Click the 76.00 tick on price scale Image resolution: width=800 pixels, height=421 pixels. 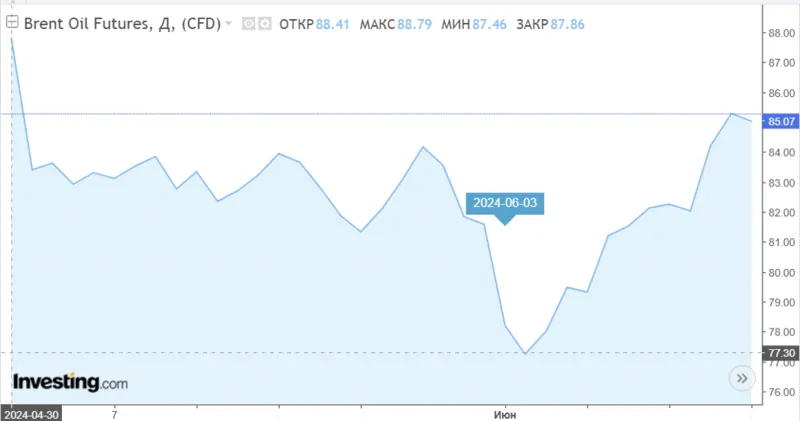click(780, 392)
